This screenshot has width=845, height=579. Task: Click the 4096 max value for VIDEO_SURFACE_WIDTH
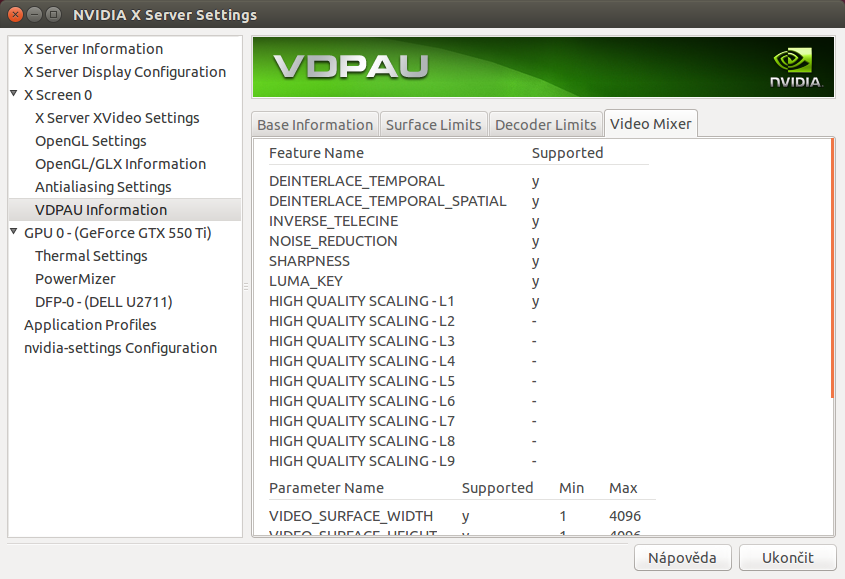[625, 516]
